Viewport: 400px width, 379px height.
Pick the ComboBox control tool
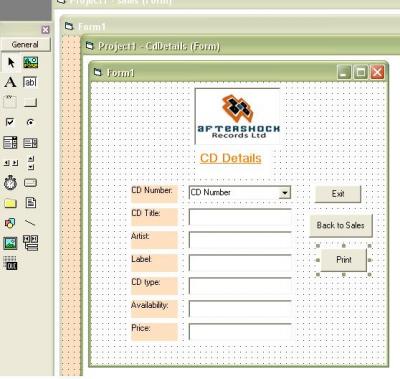coord(10,142)
